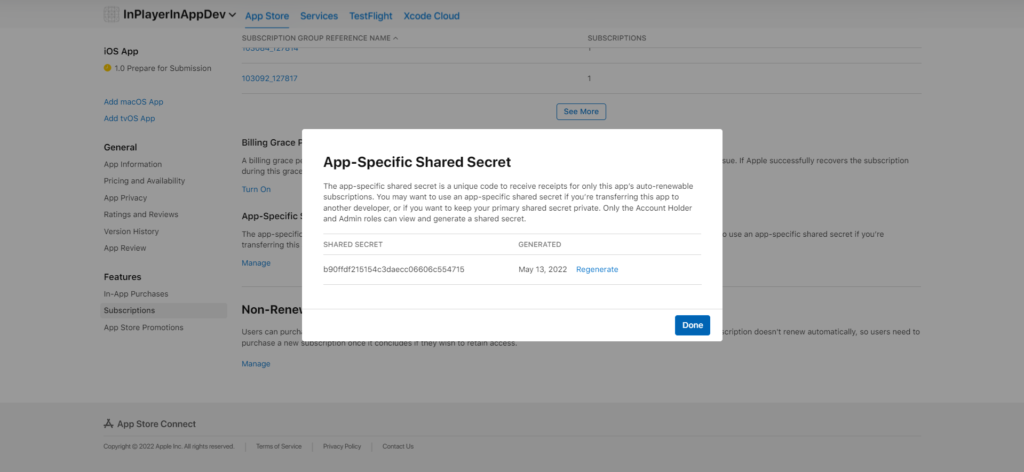Click the GENERATED column label
The height and width of the screenshot is (472, 1024).
coord(539,244)
